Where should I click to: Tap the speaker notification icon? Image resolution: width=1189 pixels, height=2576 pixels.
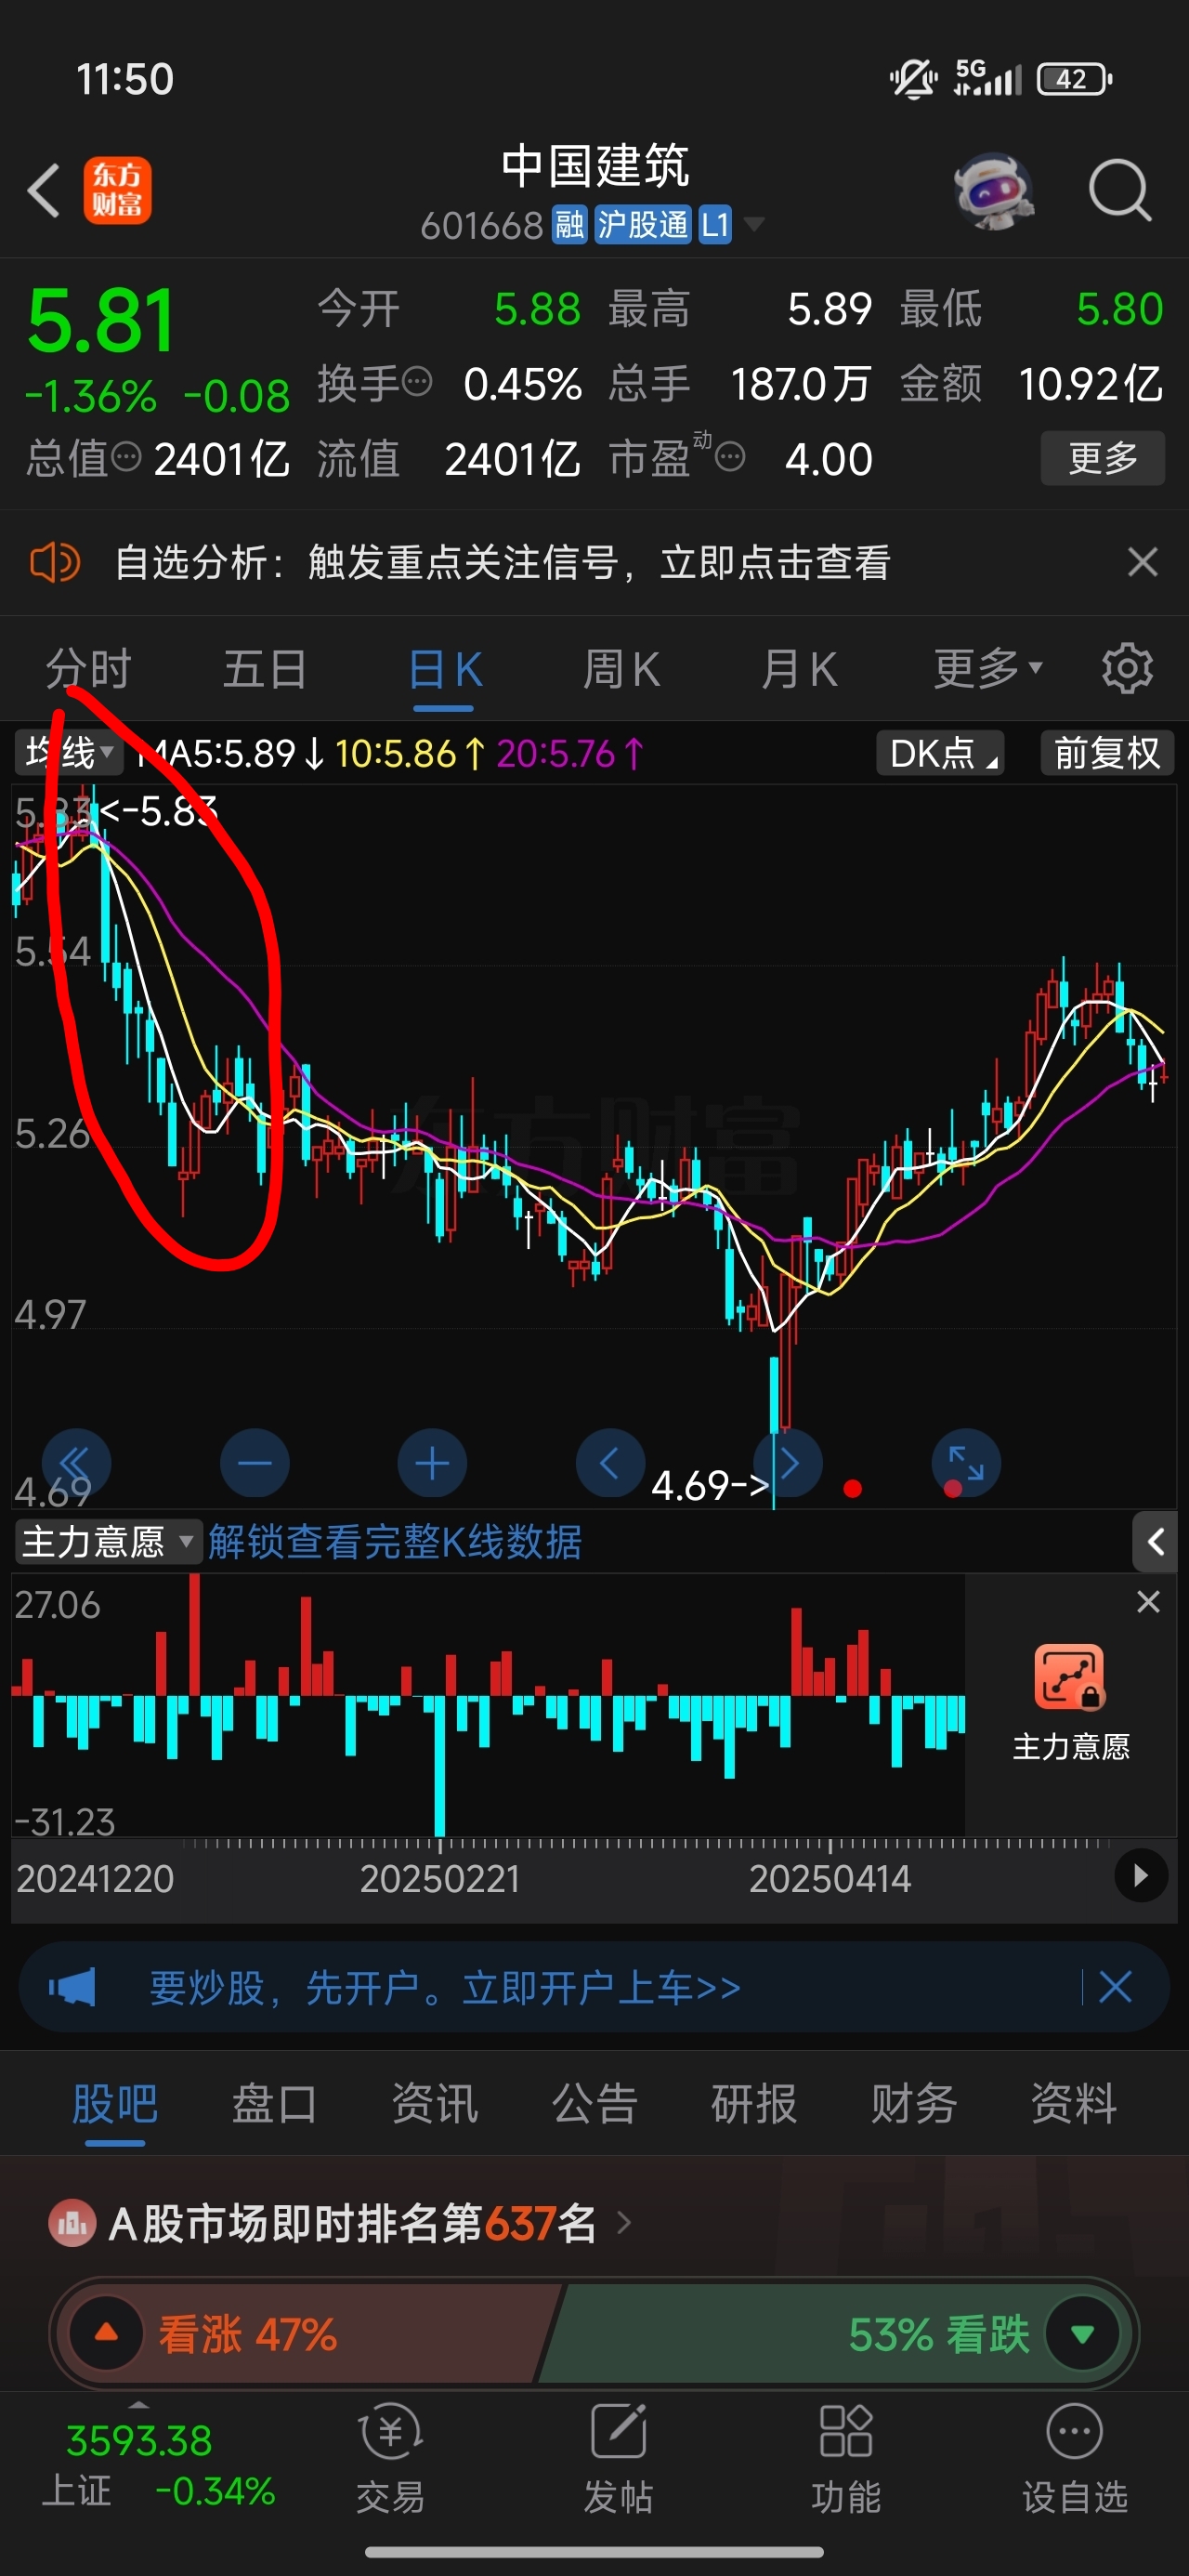click(55, 562)
